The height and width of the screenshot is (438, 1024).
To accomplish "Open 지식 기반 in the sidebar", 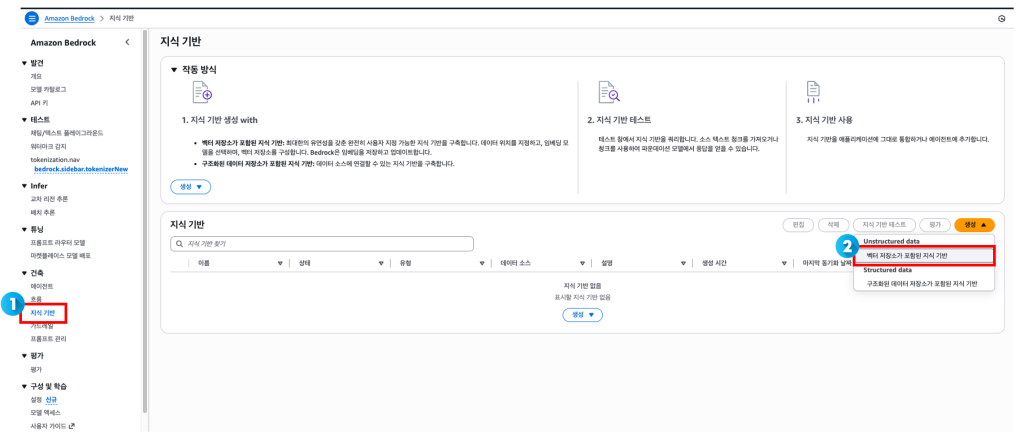I will coord(43,313).
